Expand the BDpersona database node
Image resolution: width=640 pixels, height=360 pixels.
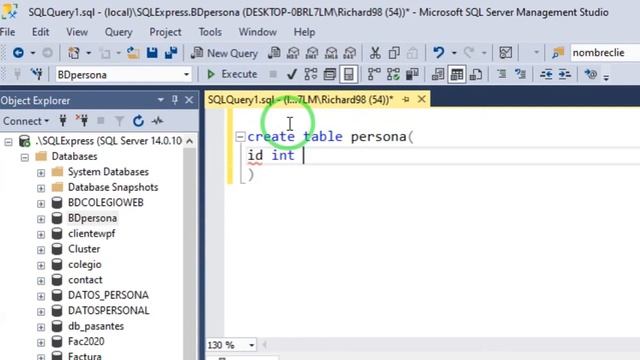pyautogui.click(x=41, y=219)
